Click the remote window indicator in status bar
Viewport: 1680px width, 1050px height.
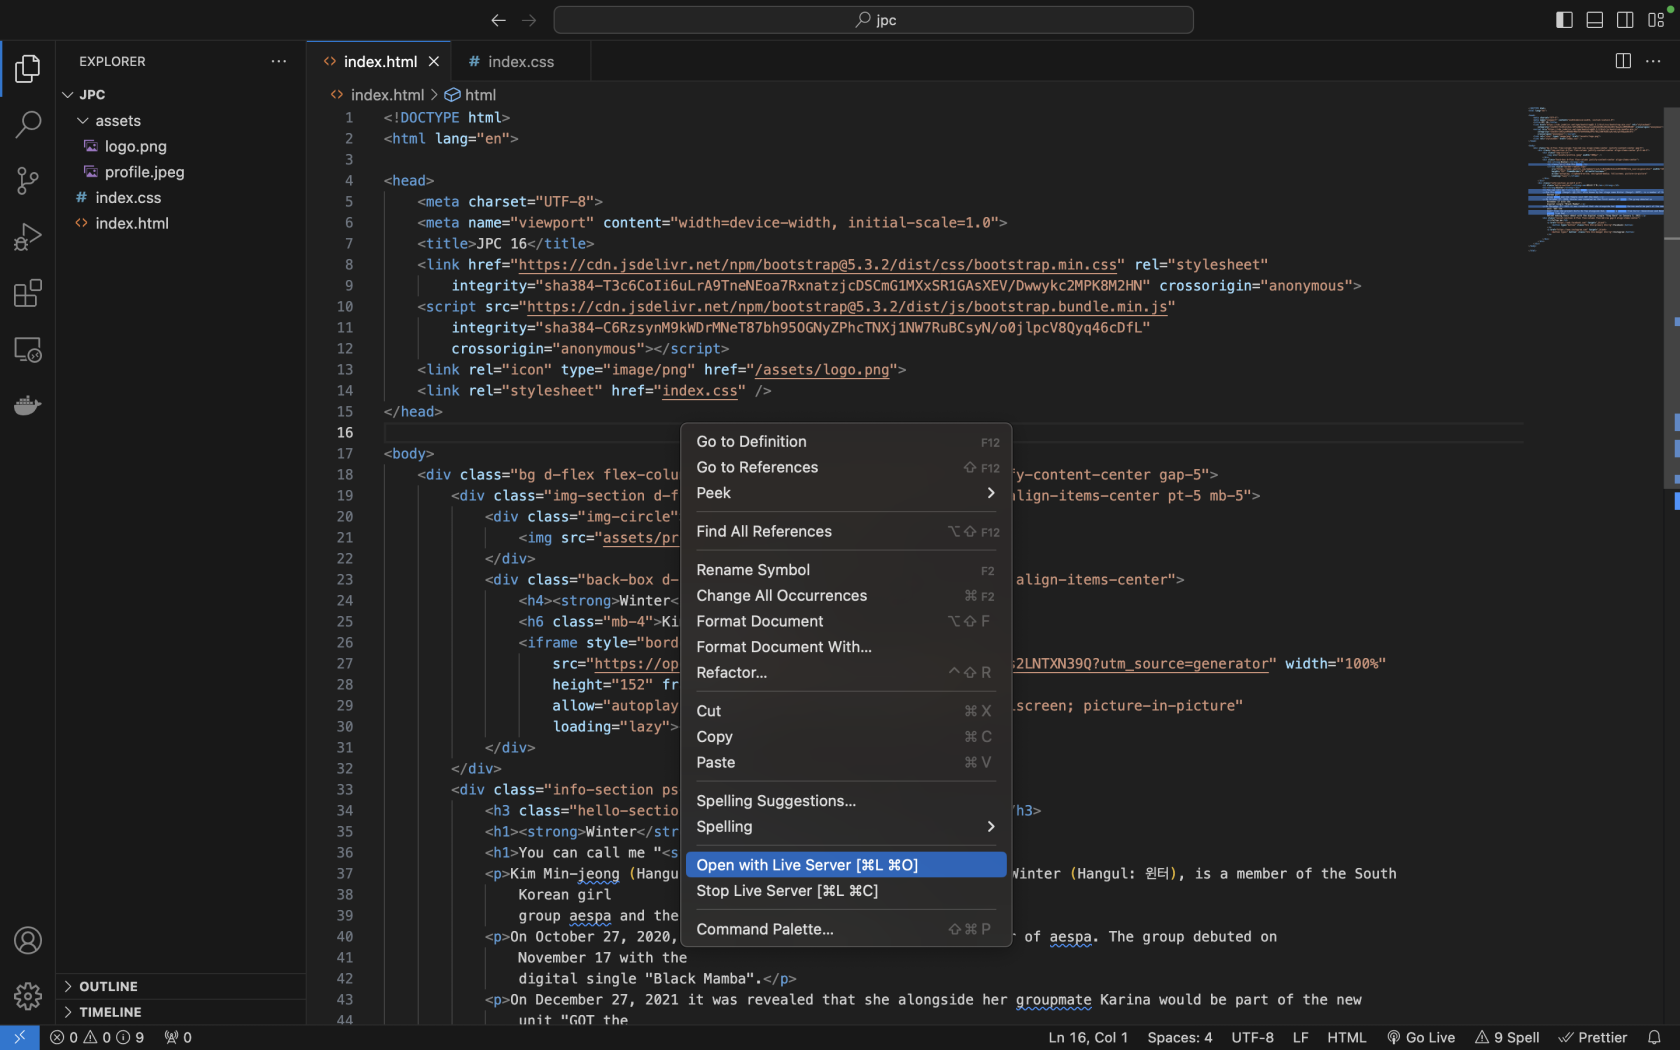pyautogui.click(x=19, y=1037)
